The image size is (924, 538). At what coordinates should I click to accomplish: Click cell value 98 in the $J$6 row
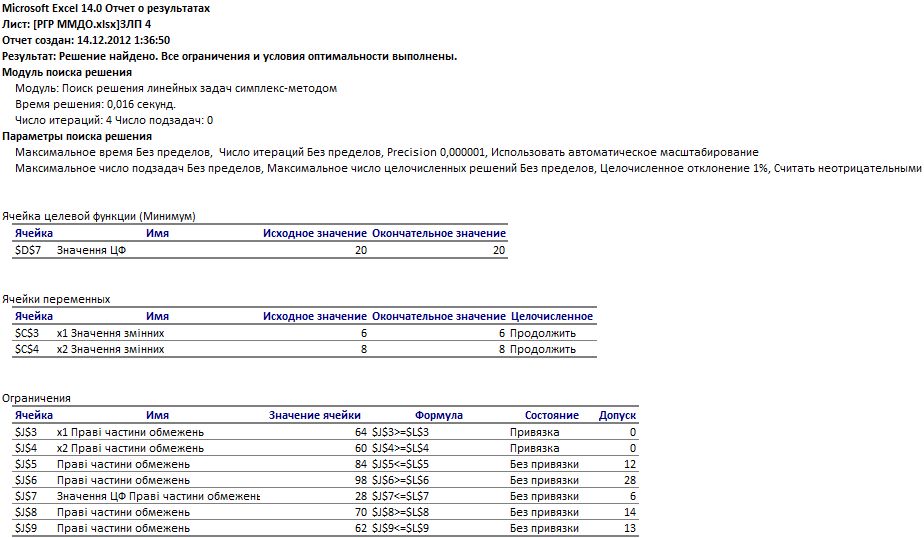(361, 480)
